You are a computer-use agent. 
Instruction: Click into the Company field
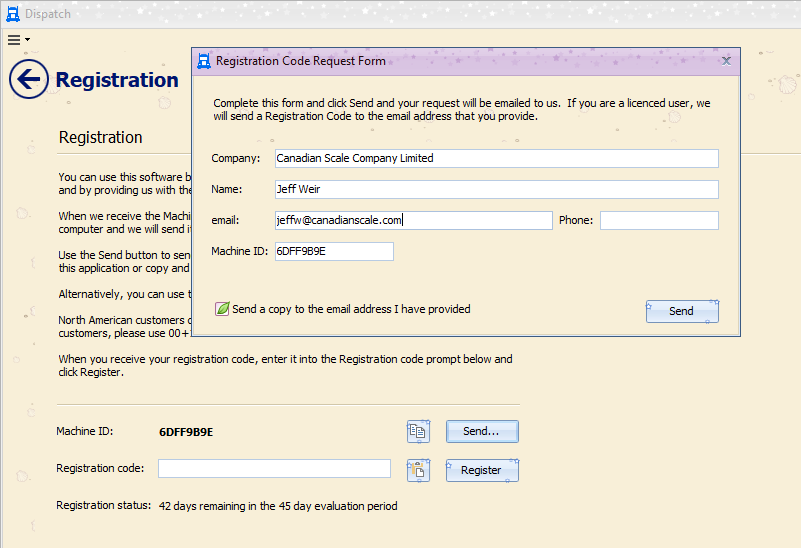(x=496, y=158)
